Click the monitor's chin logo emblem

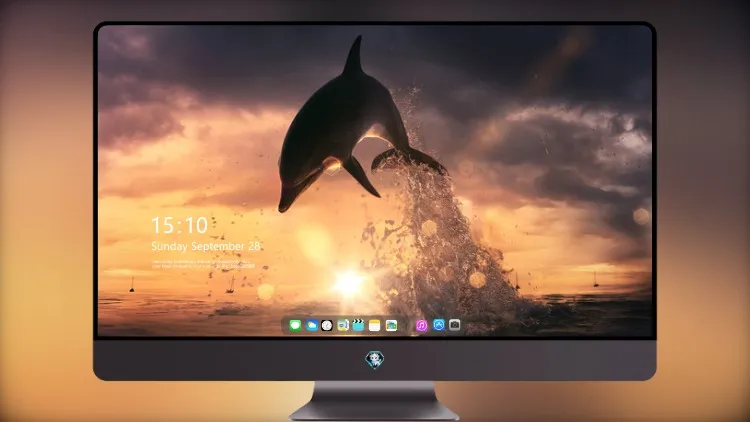tap(375, 360)
